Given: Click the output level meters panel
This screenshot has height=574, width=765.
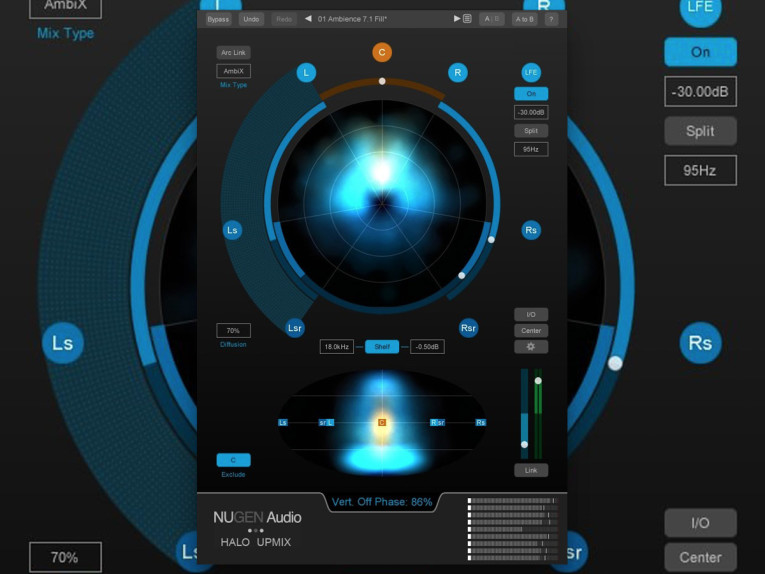Looking at the screenshot, I should click(512, 529).
